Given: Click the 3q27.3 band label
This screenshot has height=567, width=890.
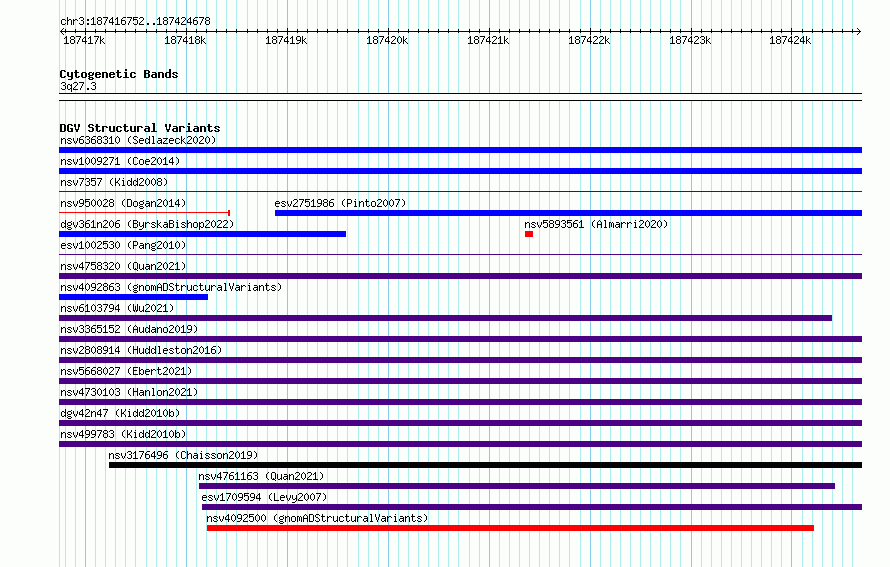Looking at the screenshot, I should pos(78,86).
